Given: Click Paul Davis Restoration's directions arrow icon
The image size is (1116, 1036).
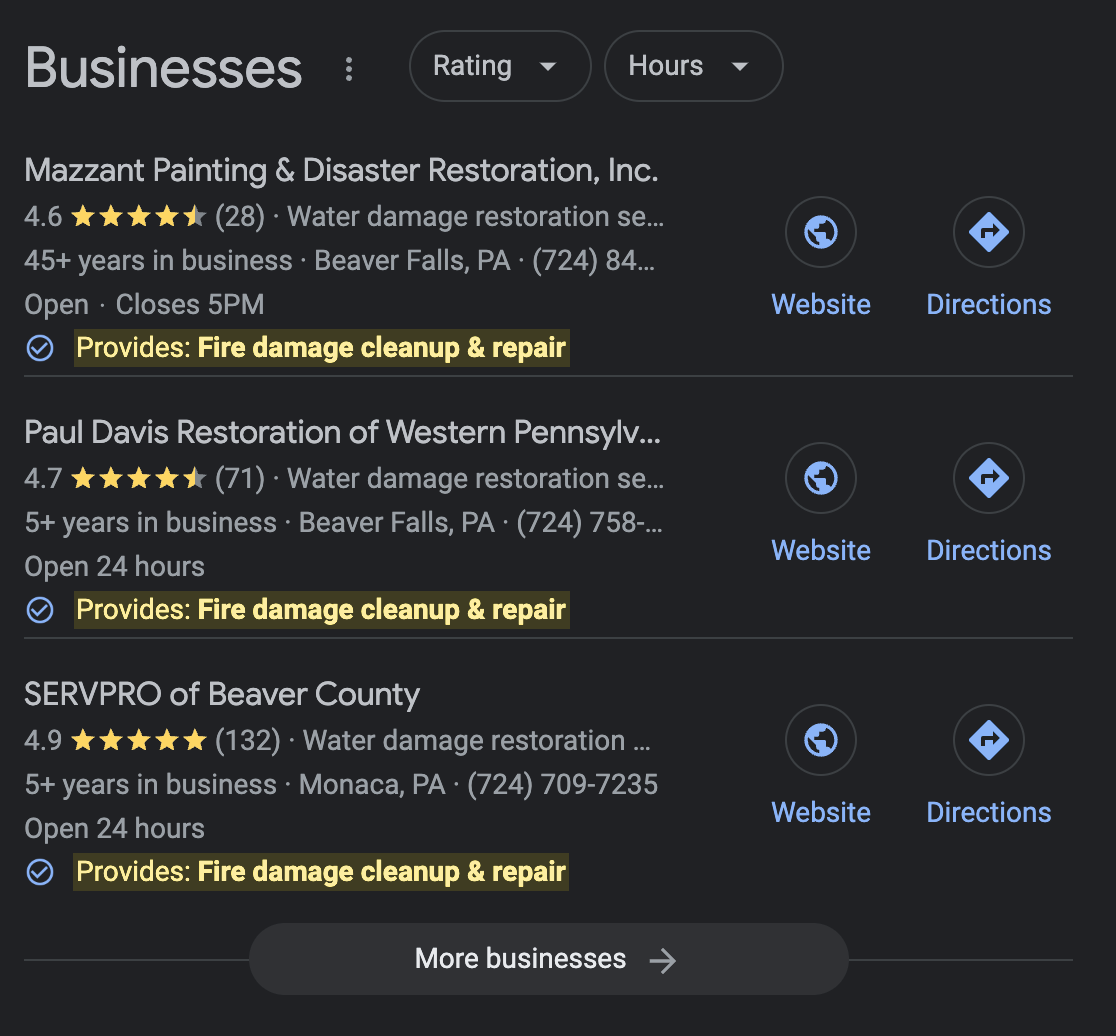Looking at the screenshot, I should [x=988, y=479].
